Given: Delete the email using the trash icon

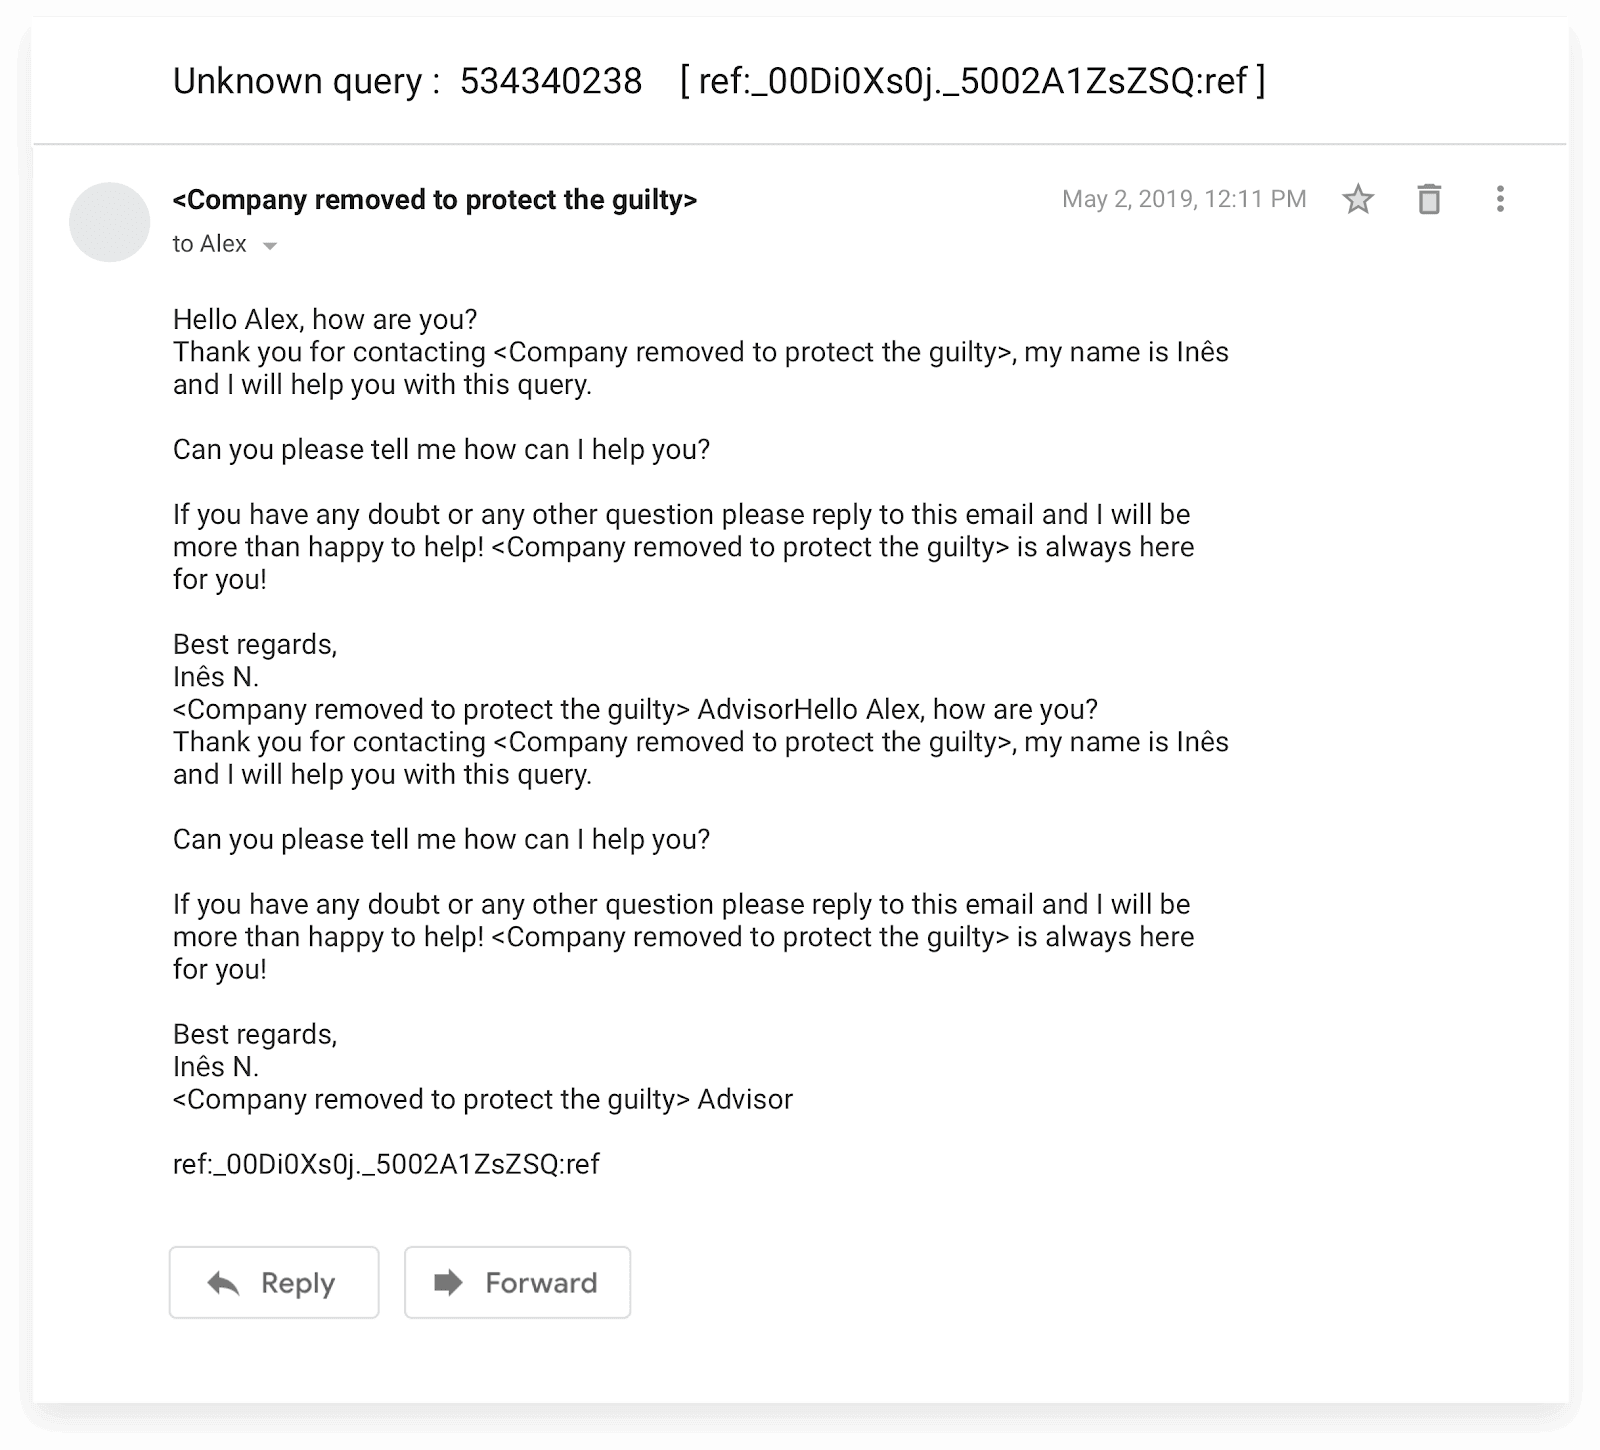Looking at the screenshot, I should pos(1429,199).
